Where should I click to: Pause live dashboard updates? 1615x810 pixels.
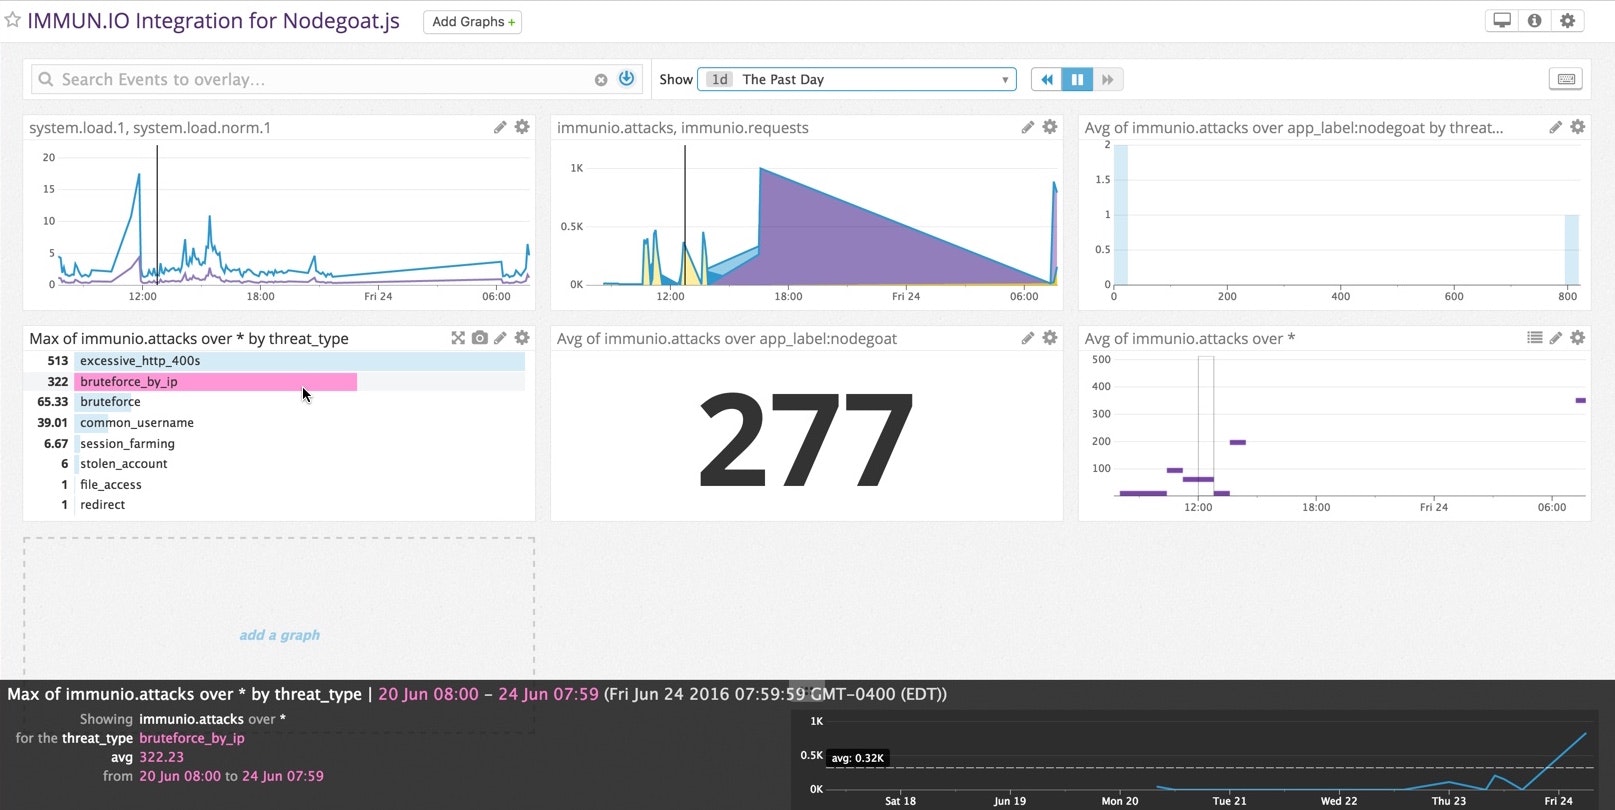[1077, 79]
